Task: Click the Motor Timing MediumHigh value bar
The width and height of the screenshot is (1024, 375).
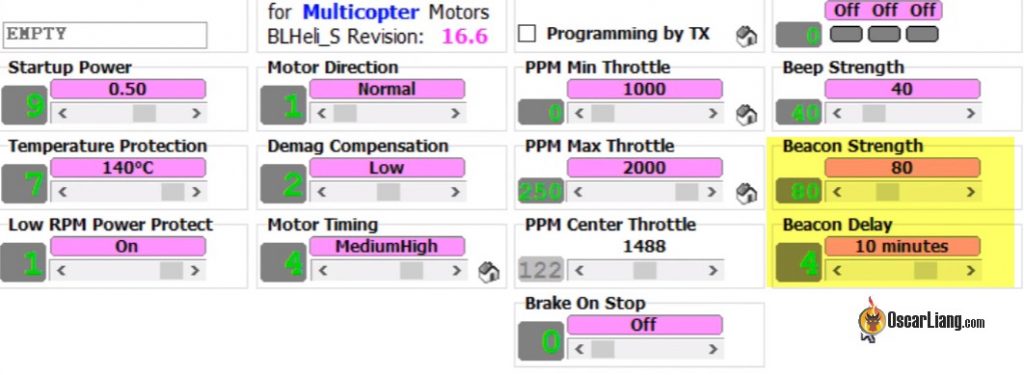Action: [387, 246]
